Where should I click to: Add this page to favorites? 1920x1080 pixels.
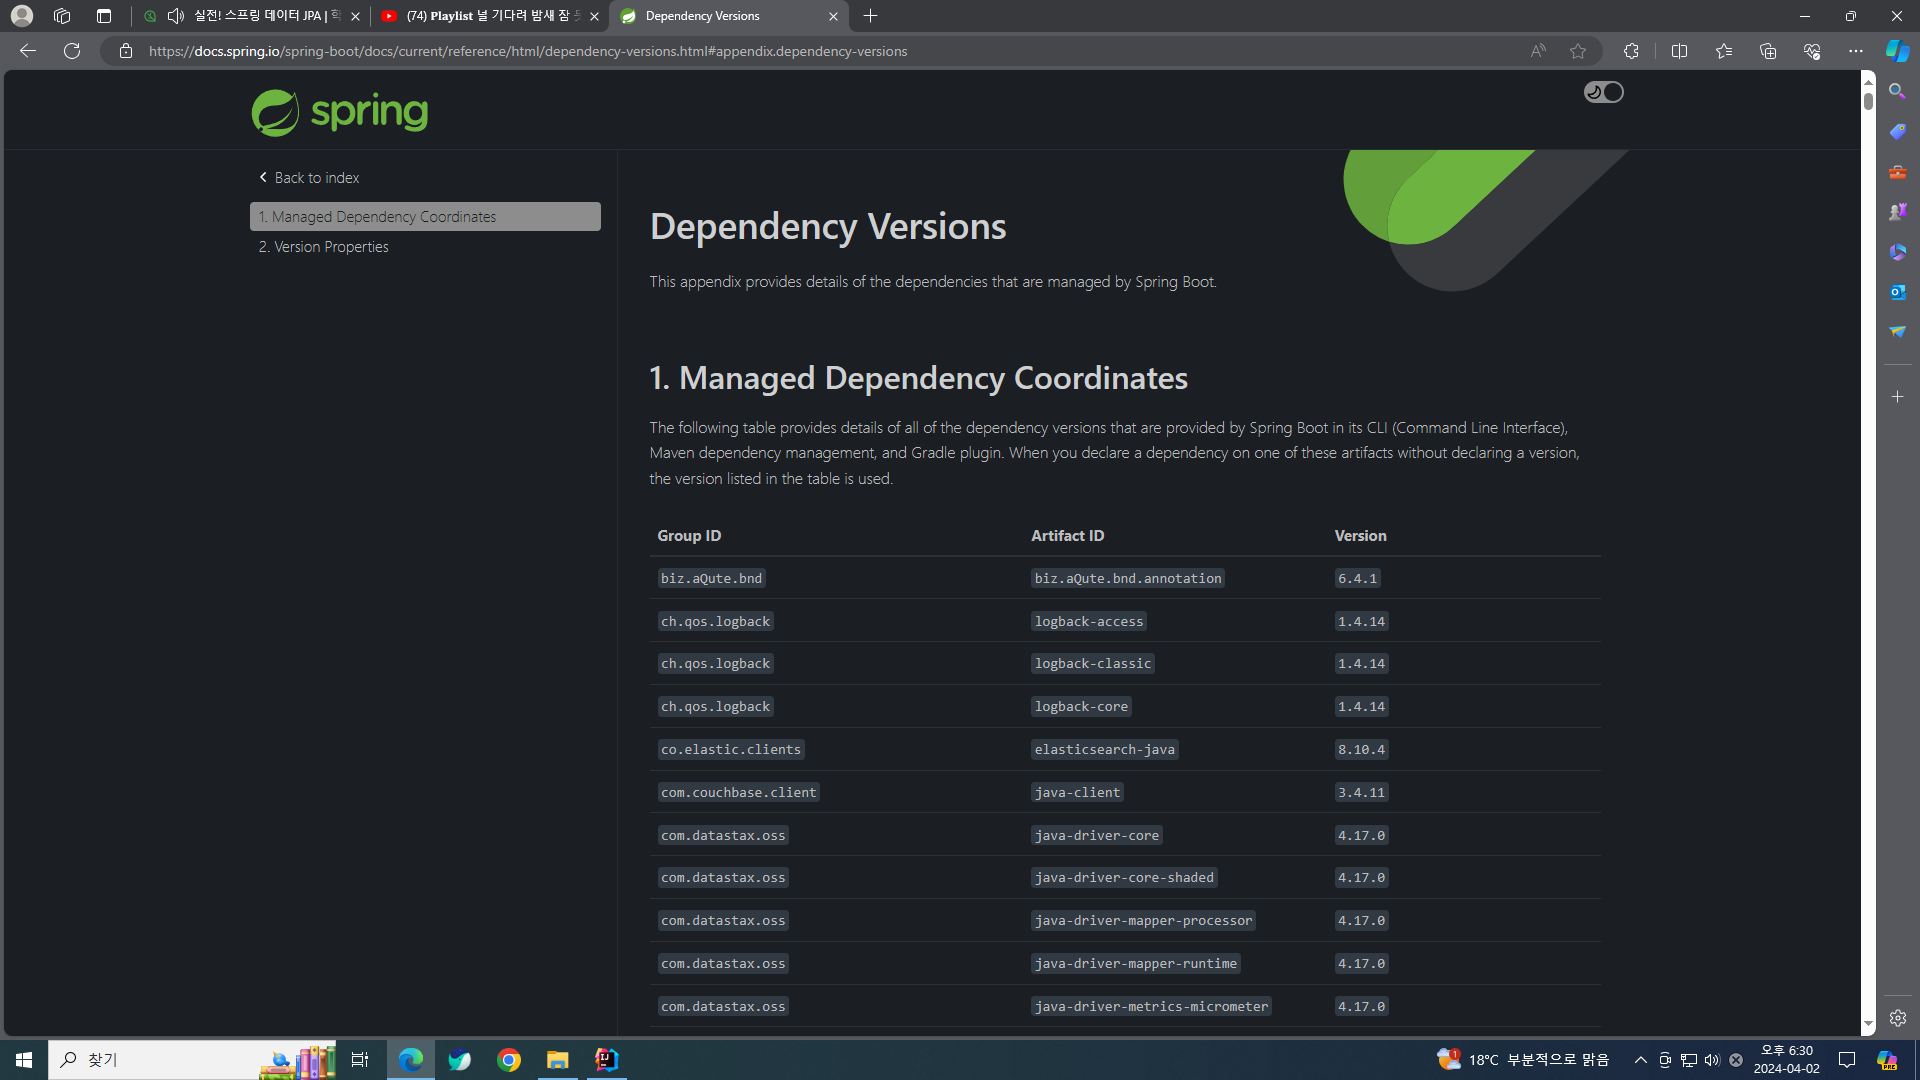[1578, 51]
